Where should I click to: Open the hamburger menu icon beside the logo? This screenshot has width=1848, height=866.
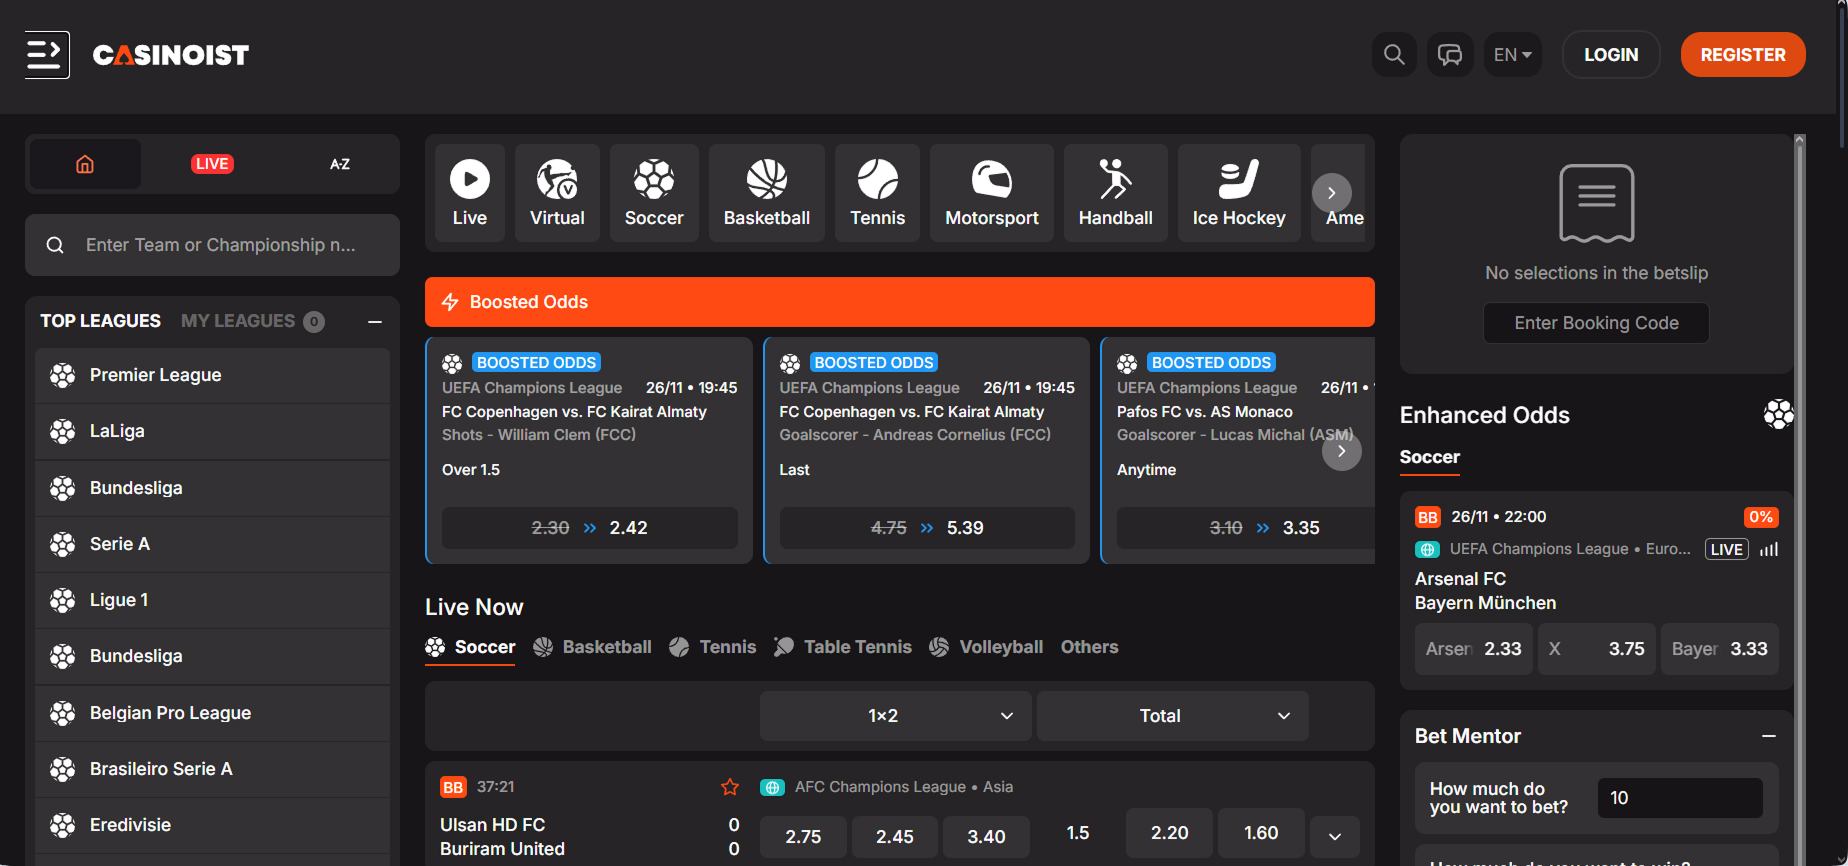click(47, 54)
